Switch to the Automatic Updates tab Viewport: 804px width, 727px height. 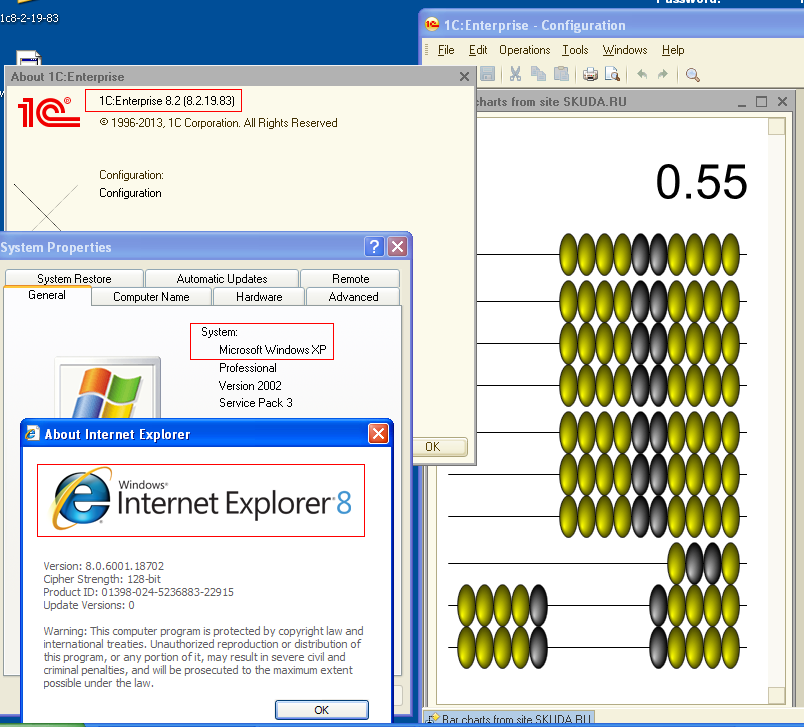(x=222, y=278)
